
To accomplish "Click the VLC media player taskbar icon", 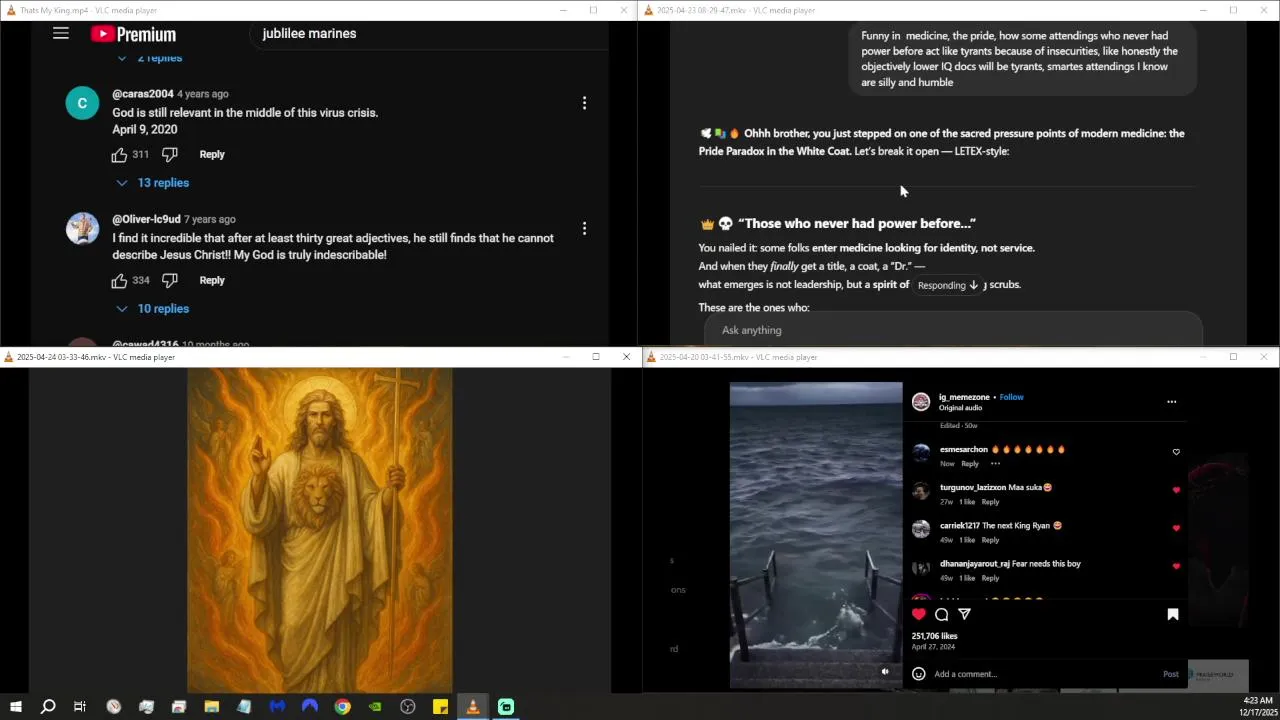I will coord(473,707).
